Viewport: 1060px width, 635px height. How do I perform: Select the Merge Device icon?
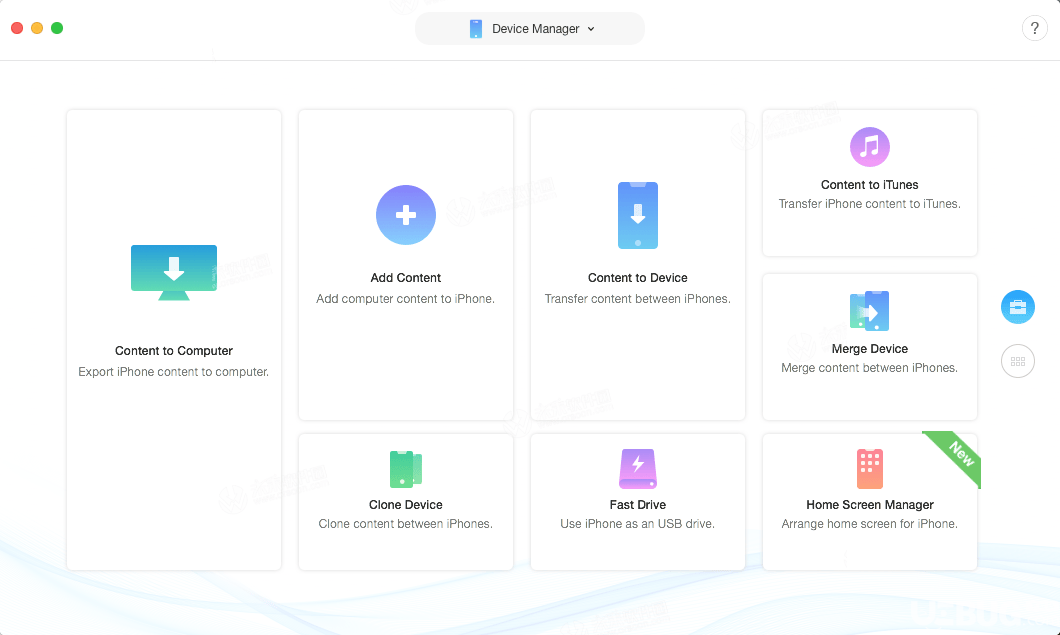point(869,310)
